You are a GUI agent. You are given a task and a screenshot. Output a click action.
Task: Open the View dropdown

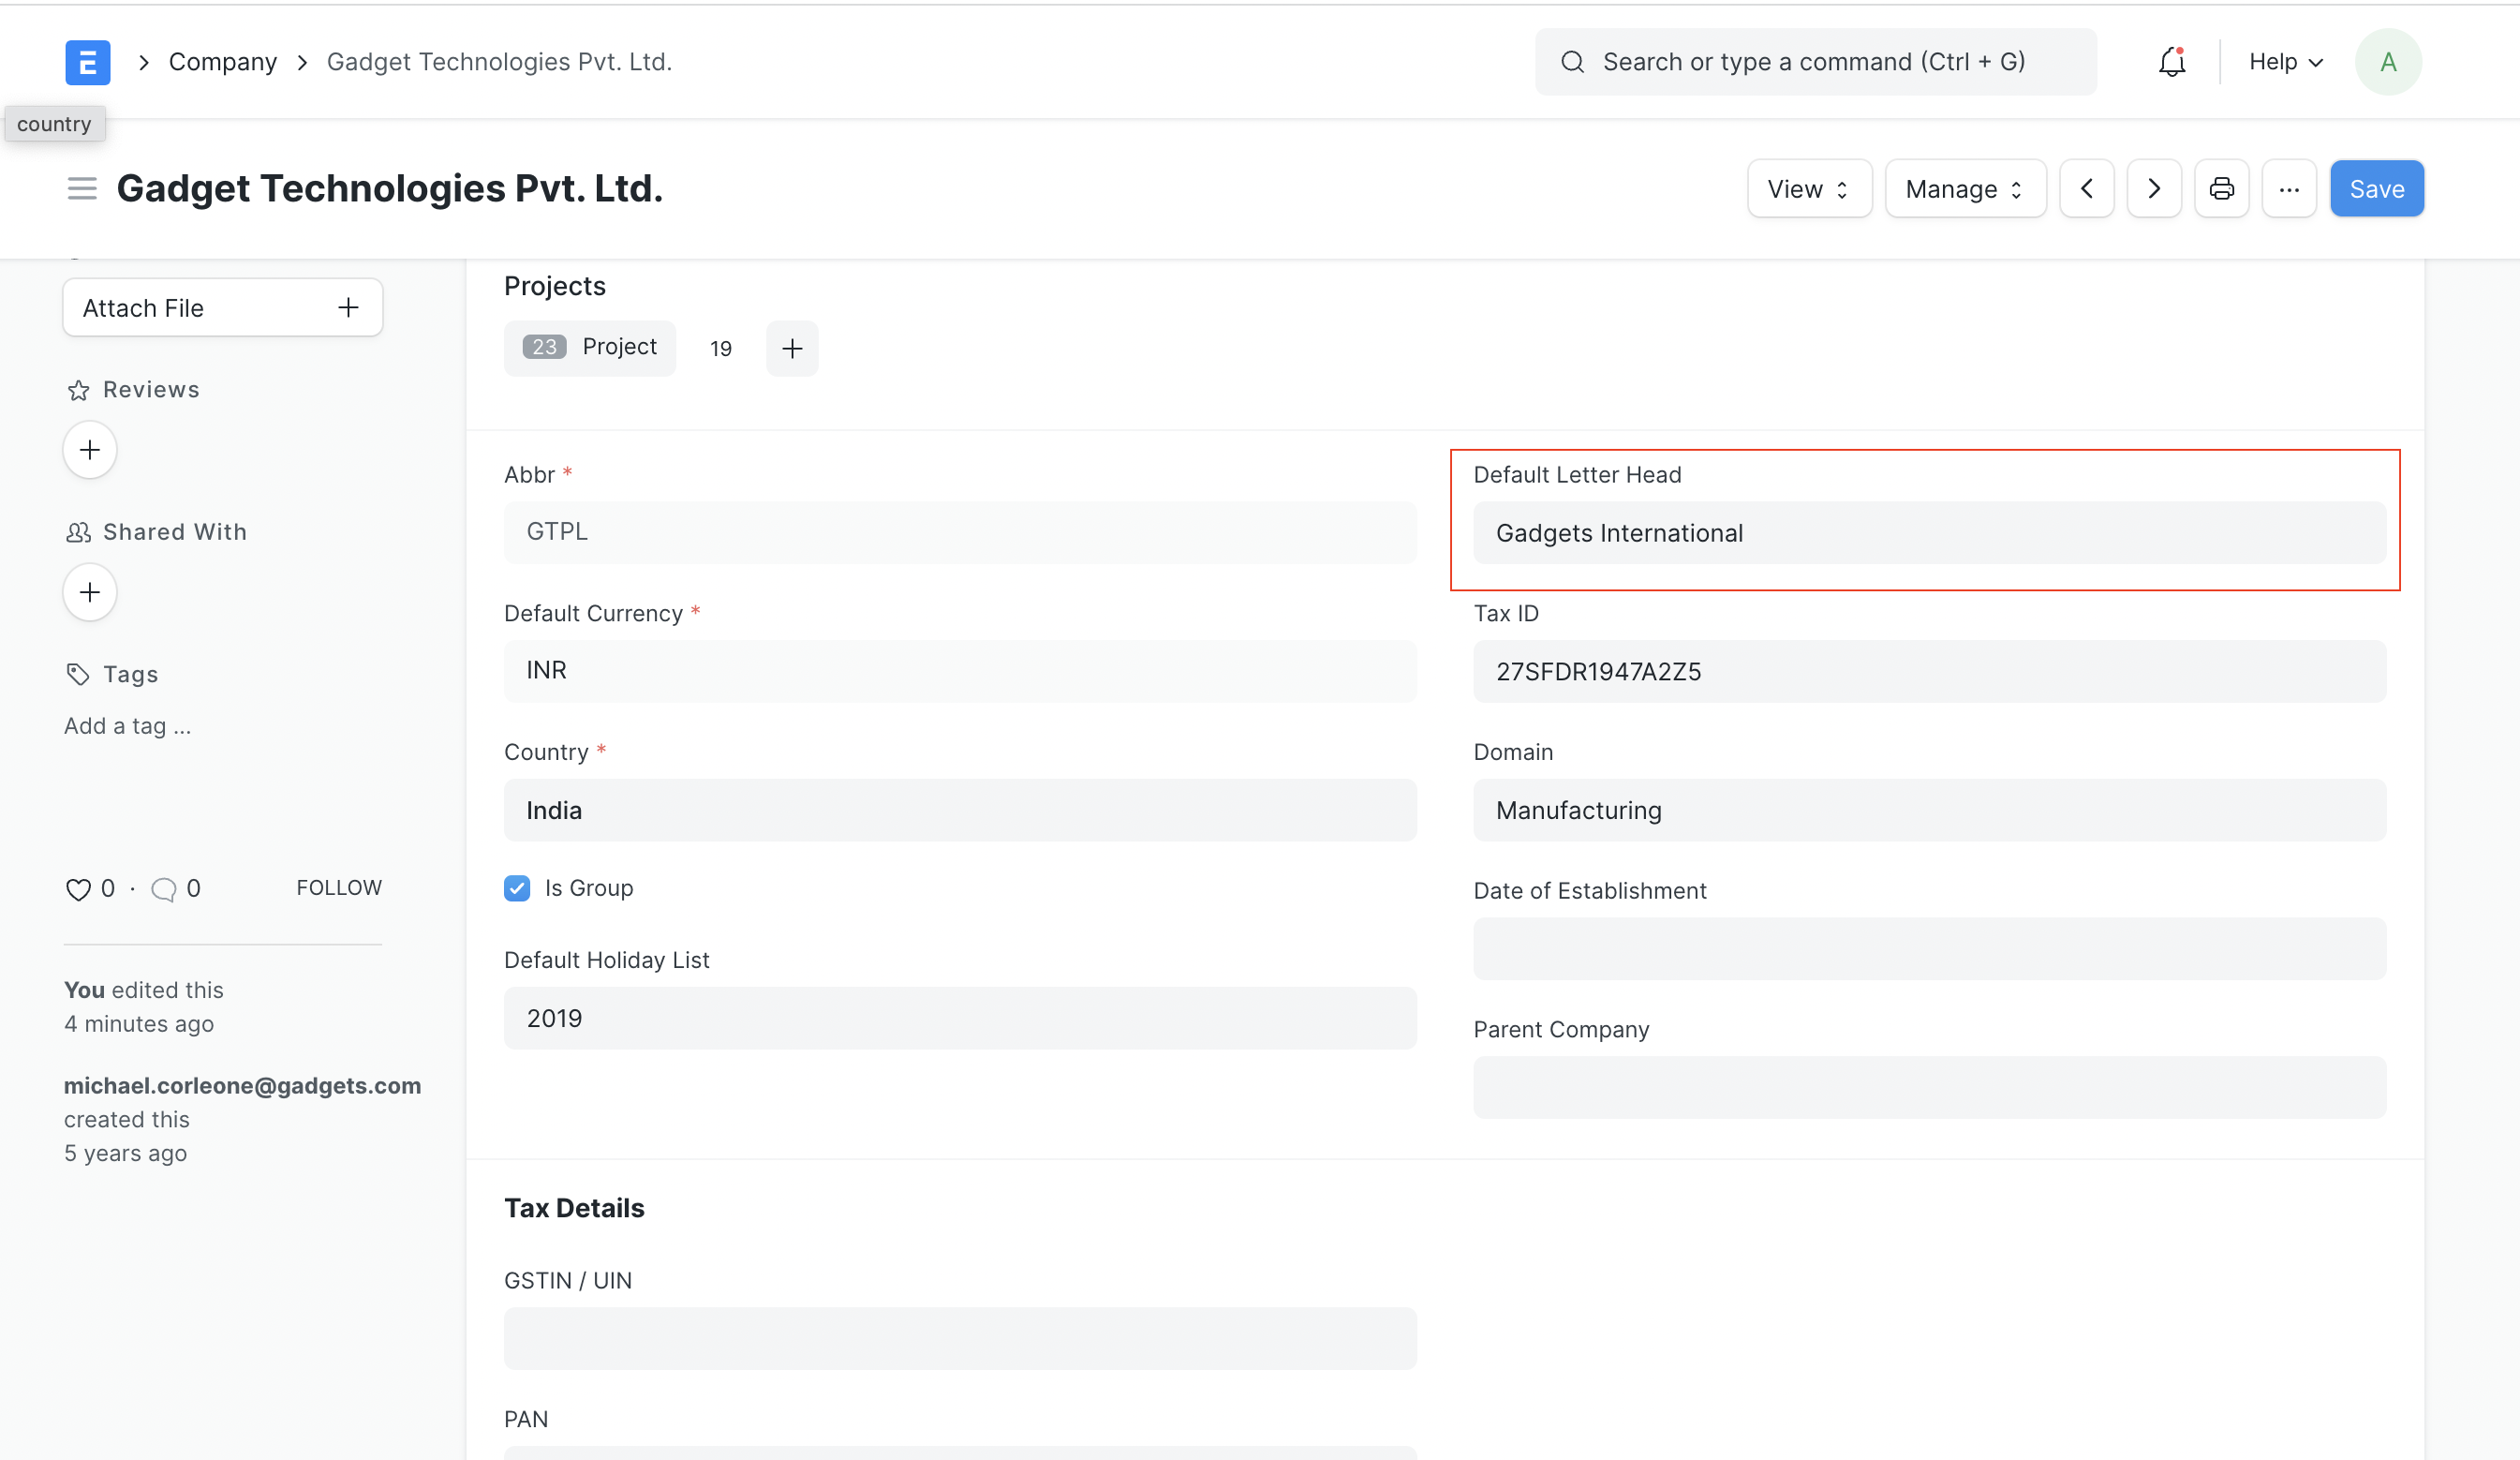(1808, 188)
